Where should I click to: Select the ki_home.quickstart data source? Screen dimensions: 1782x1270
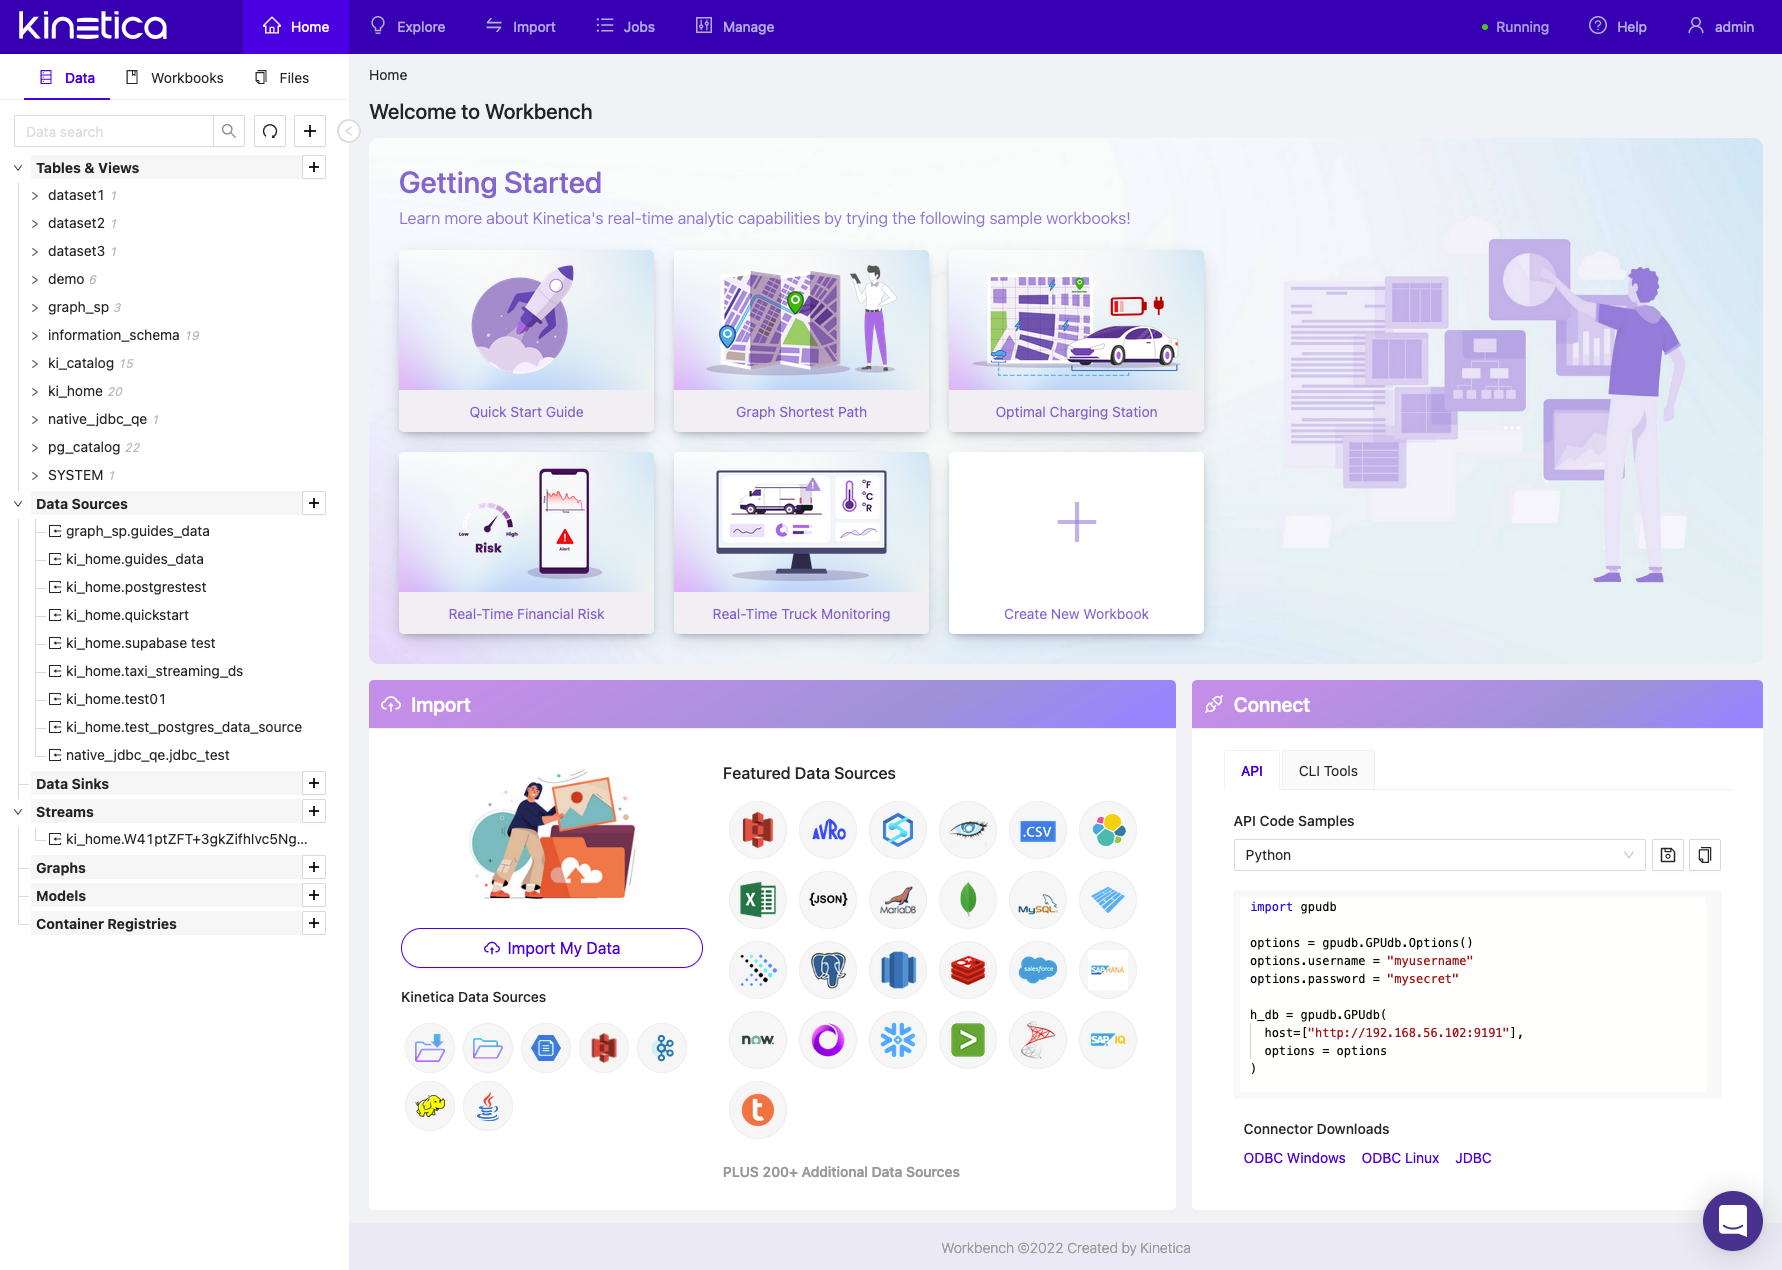(x=127, y=615)
